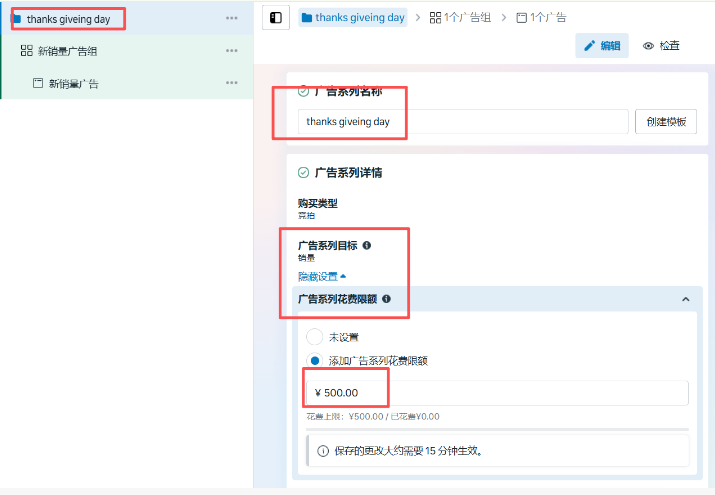This screenshot has height=495, width=715.
Task: Go to 1个广告组 breadcrumb
Action: click(461, 18)
